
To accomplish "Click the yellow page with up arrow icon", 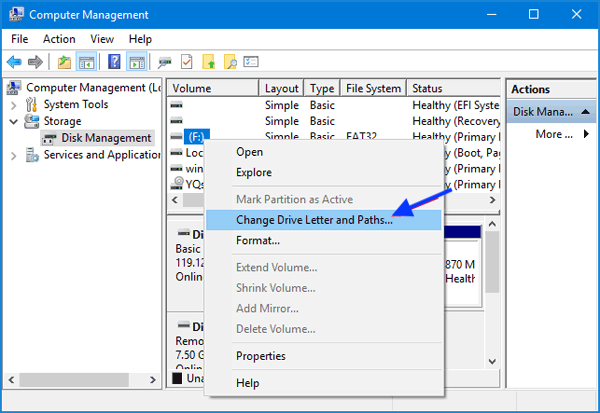I will click(209, 62).
